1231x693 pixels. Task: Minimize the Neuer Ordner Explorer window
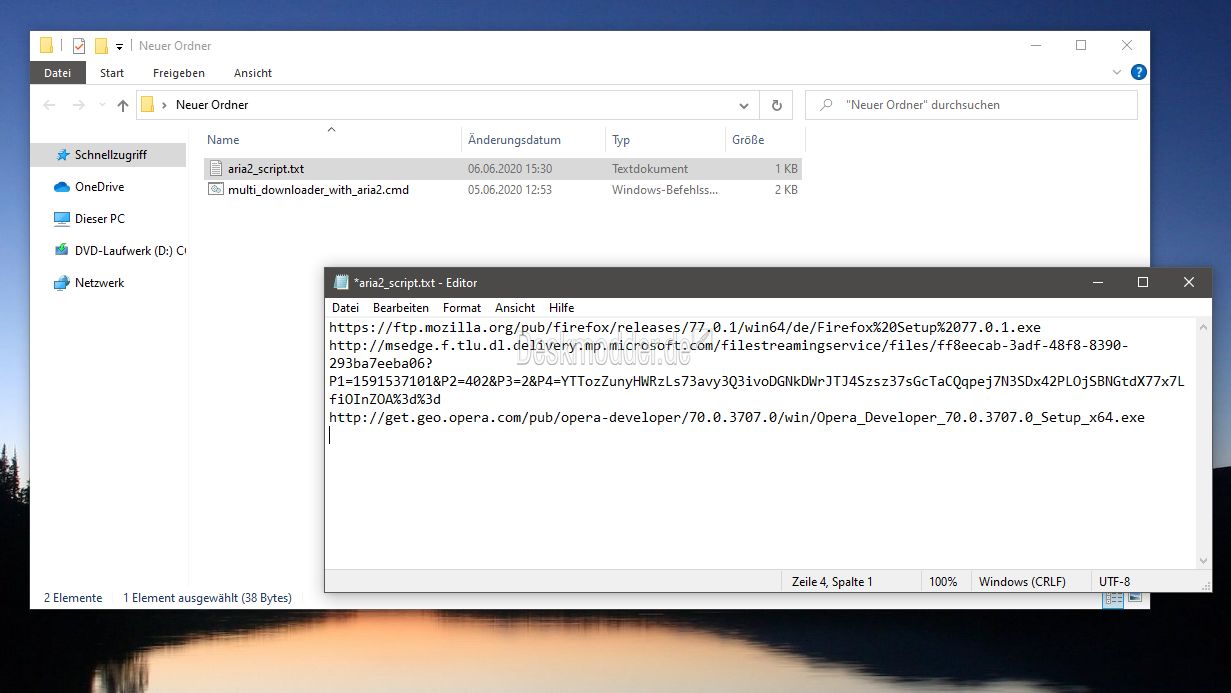tap(1035, 45)
